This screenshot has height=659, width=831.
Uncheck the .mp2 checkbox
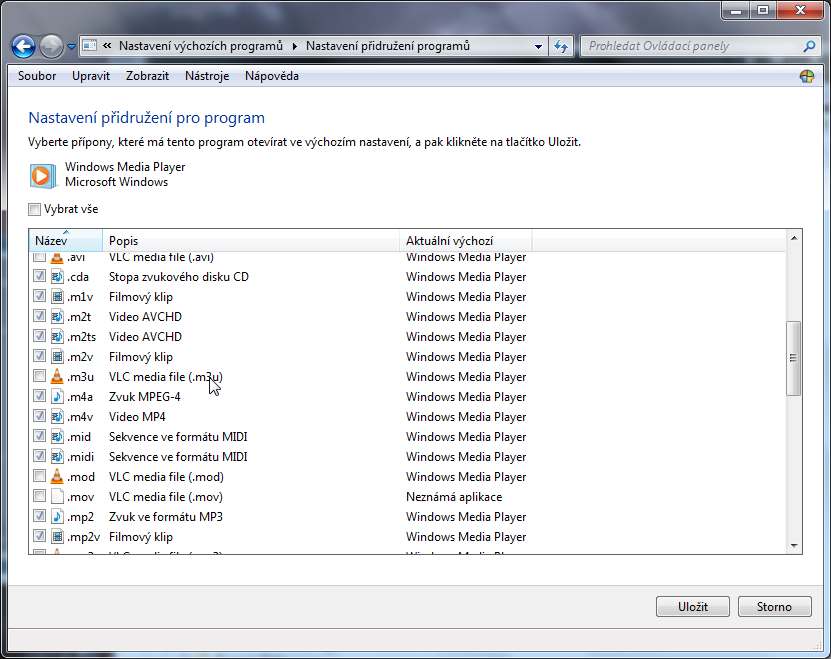click(39, 516)
